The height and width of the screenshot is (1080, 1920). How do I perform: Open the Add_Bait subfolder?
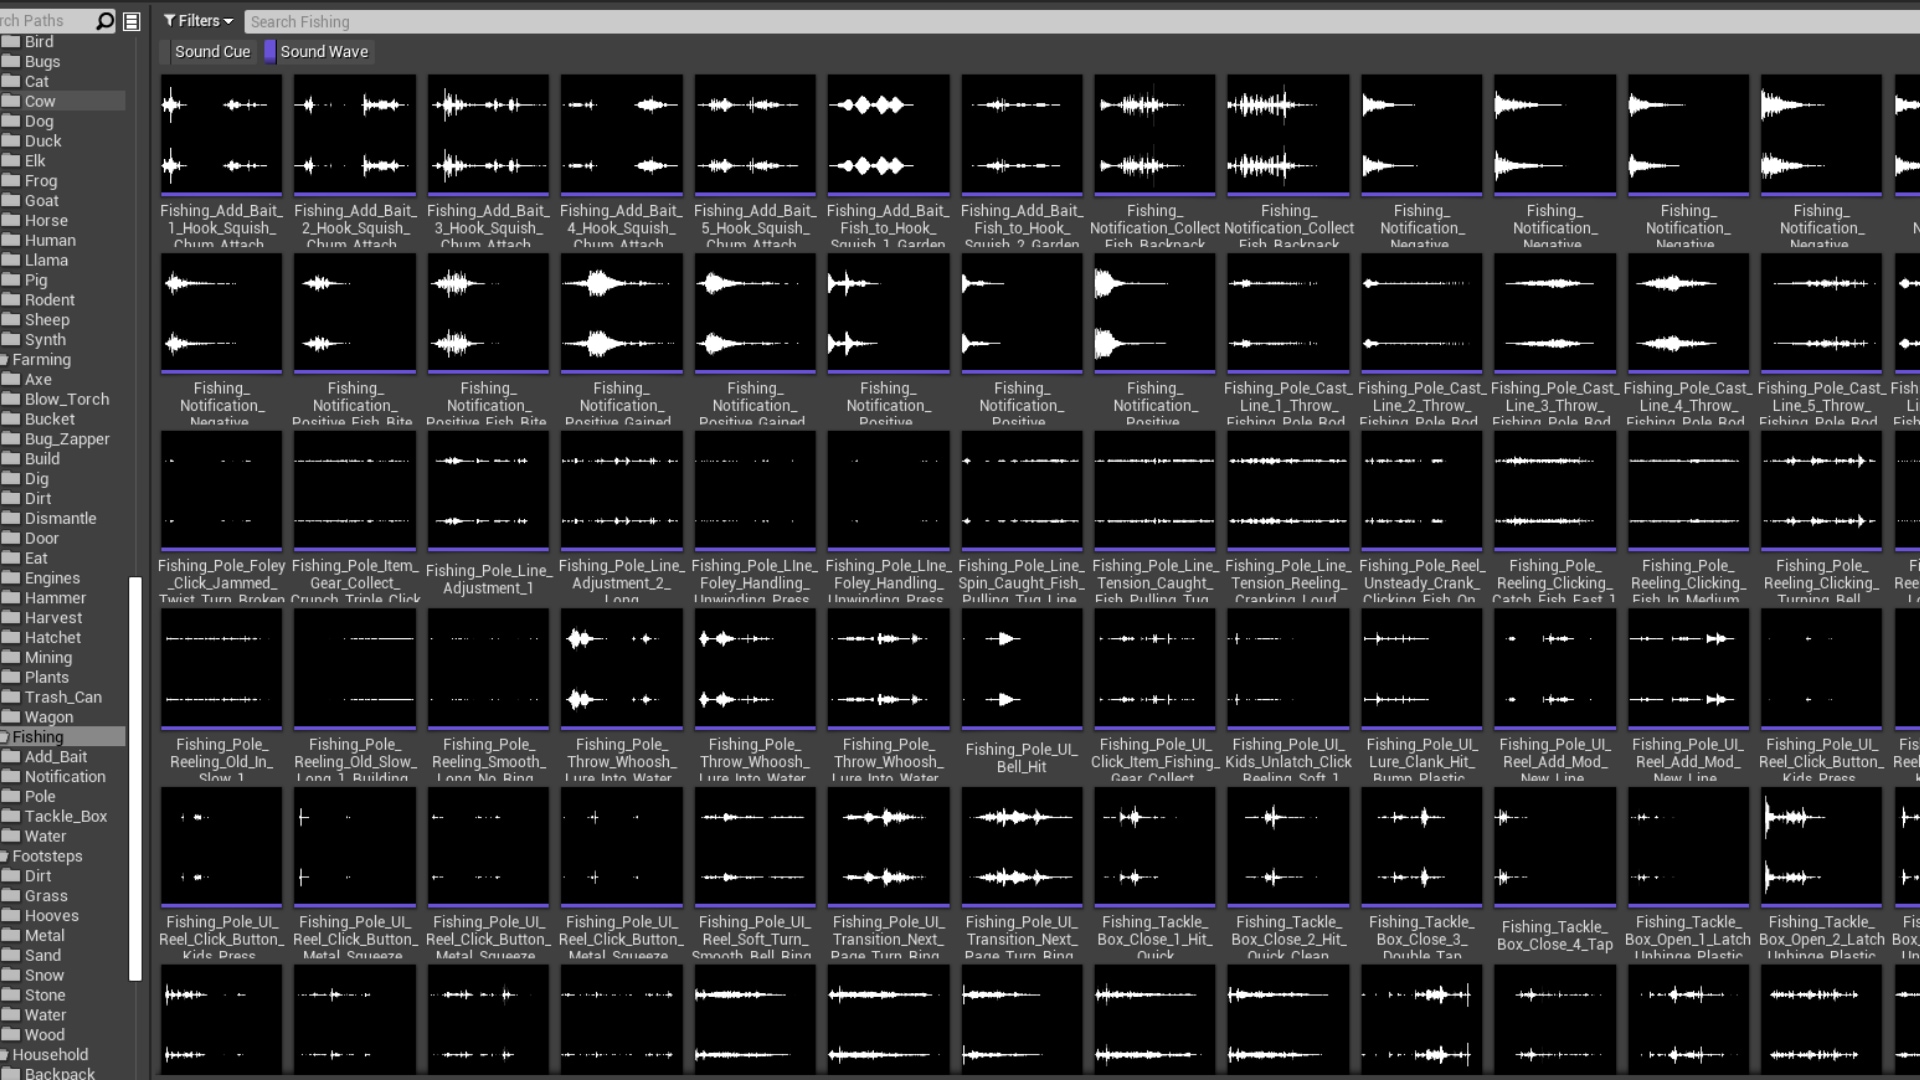(55, 757)
